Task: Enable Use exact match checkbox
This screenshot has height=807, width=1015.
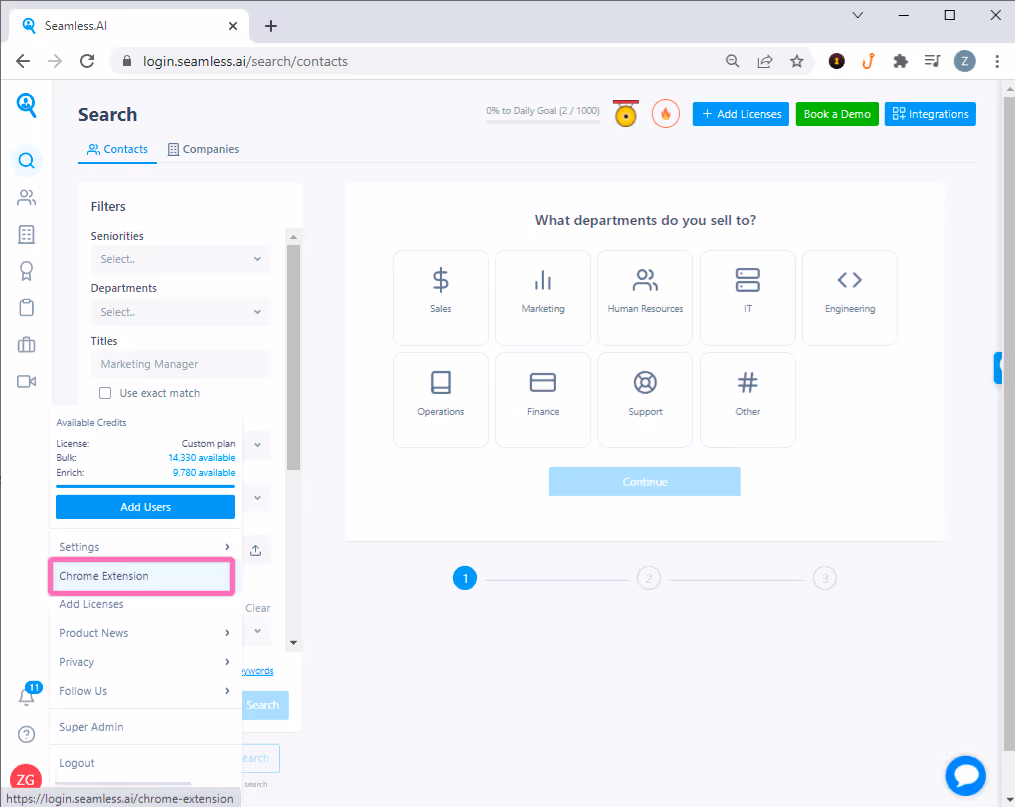Action: point(105,393)
